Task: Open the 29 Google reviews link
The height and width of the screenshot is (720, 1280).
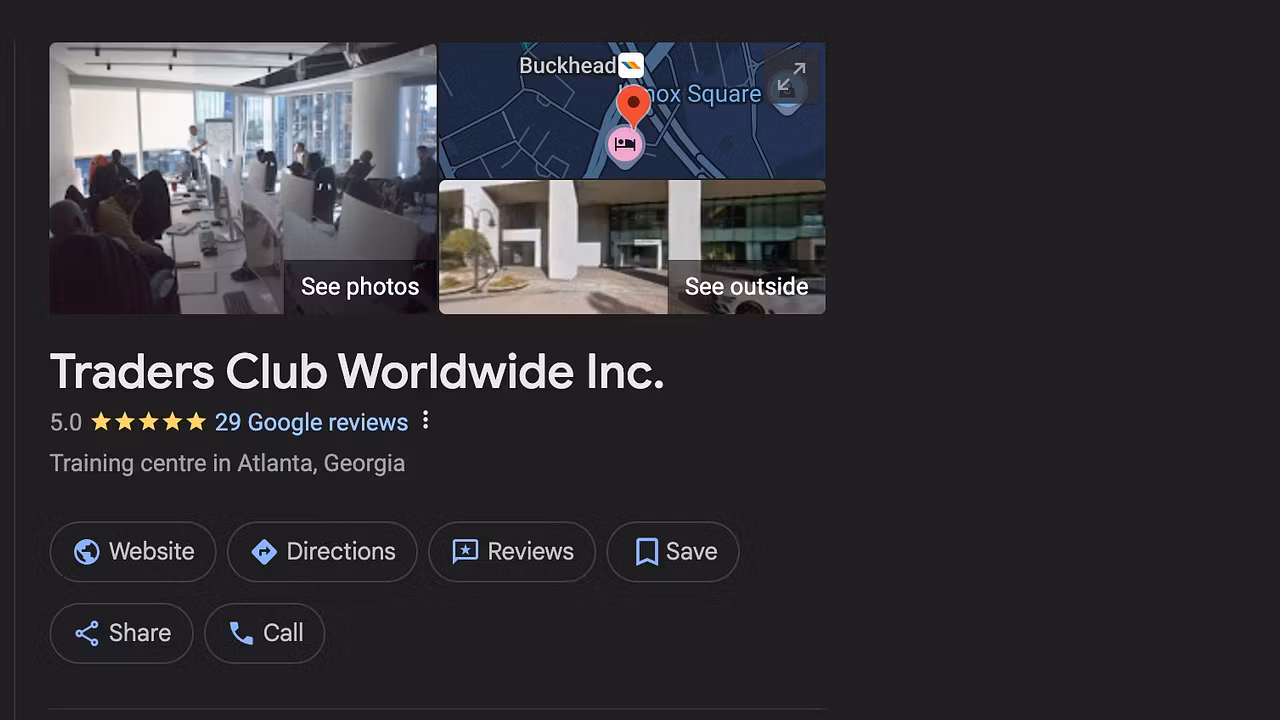Action: click(311, 422)
